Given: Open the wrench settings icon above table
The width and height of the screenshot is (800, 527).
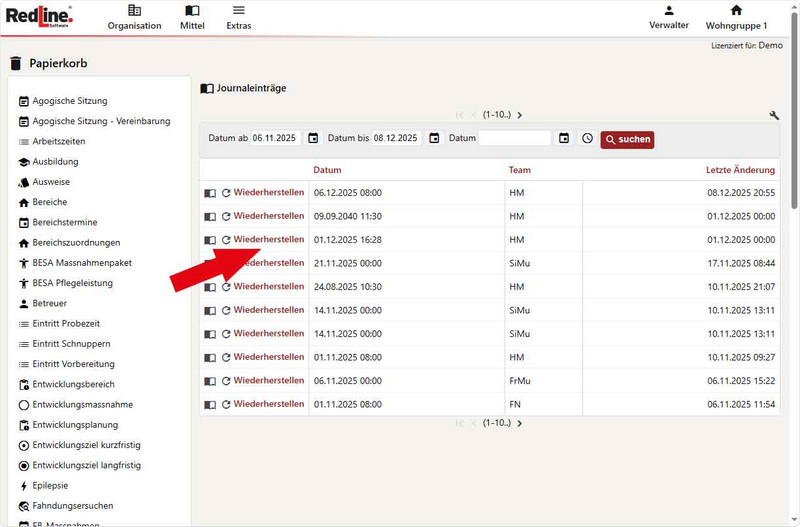Looking at the screenshot, I should click(774, 115).
